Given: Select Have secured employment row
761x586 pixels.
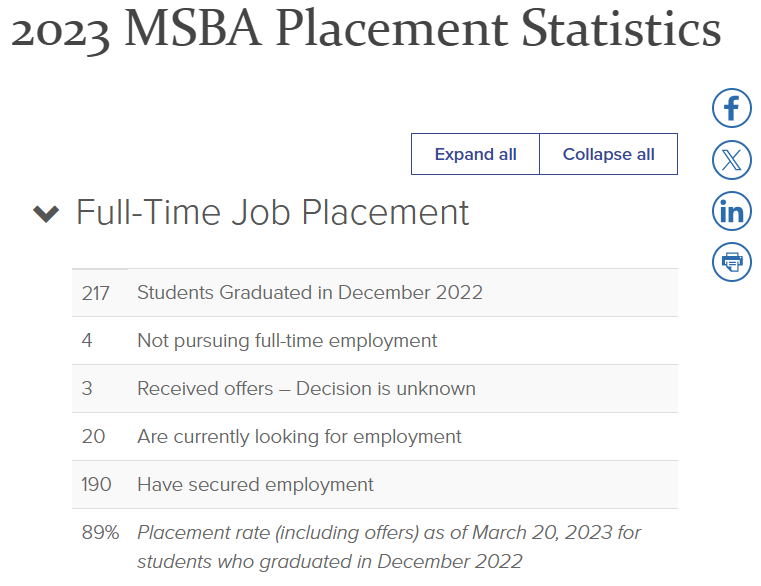Looking at the screenshot, I should (x=375, y=485).
